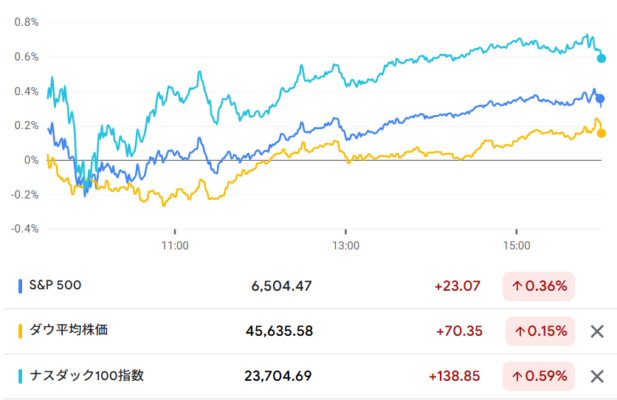Click the Dow ↑0.15% change badge
Viewport: 617px width, 400px height.
pos(540,331)
